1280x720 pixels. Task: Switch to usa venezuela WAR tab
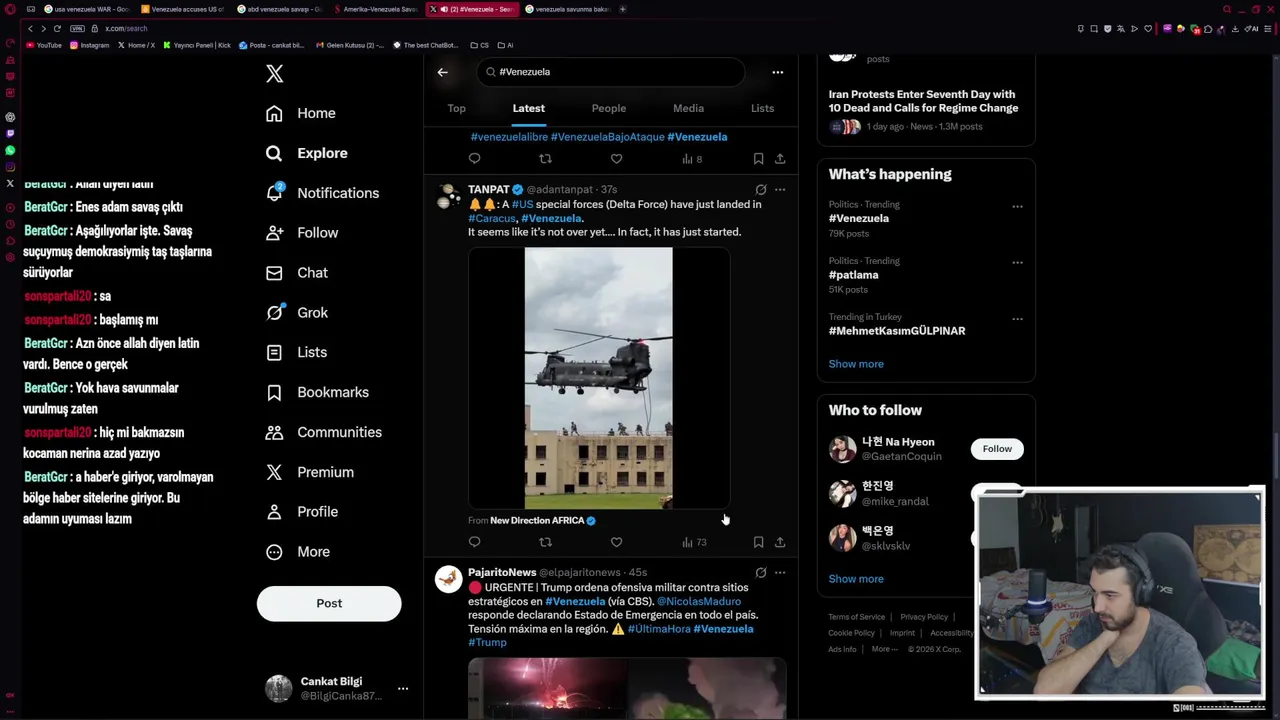coord(88,9)
